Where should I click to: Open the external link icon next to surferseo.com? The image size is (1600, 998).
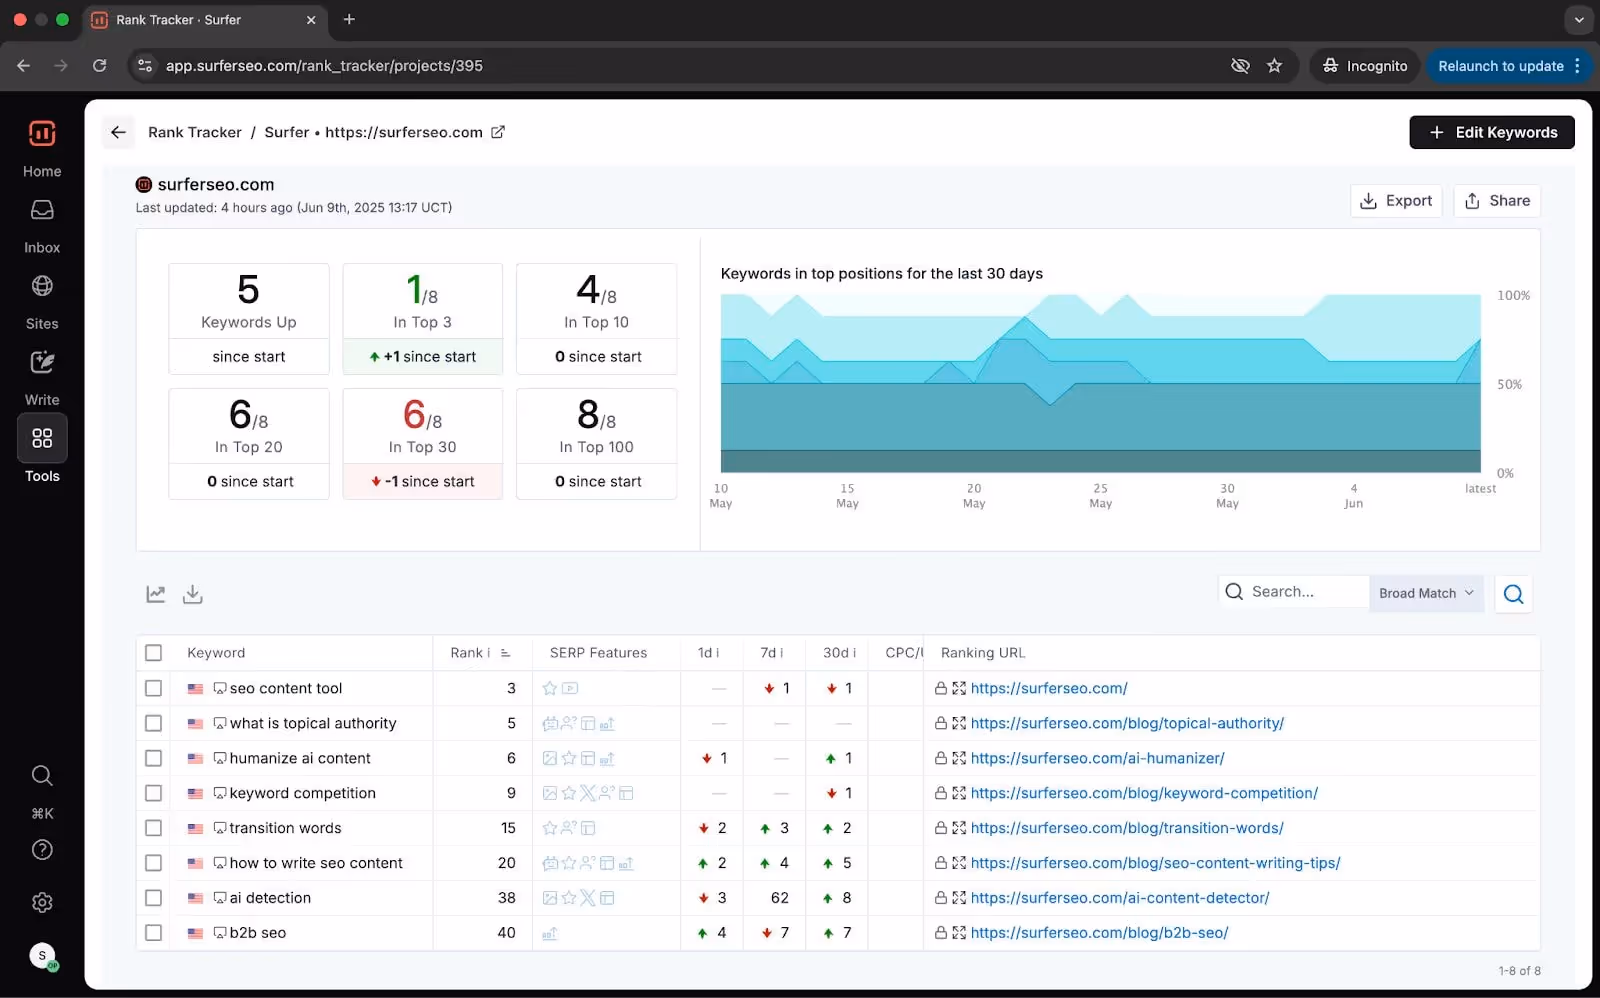coord(498,132)
